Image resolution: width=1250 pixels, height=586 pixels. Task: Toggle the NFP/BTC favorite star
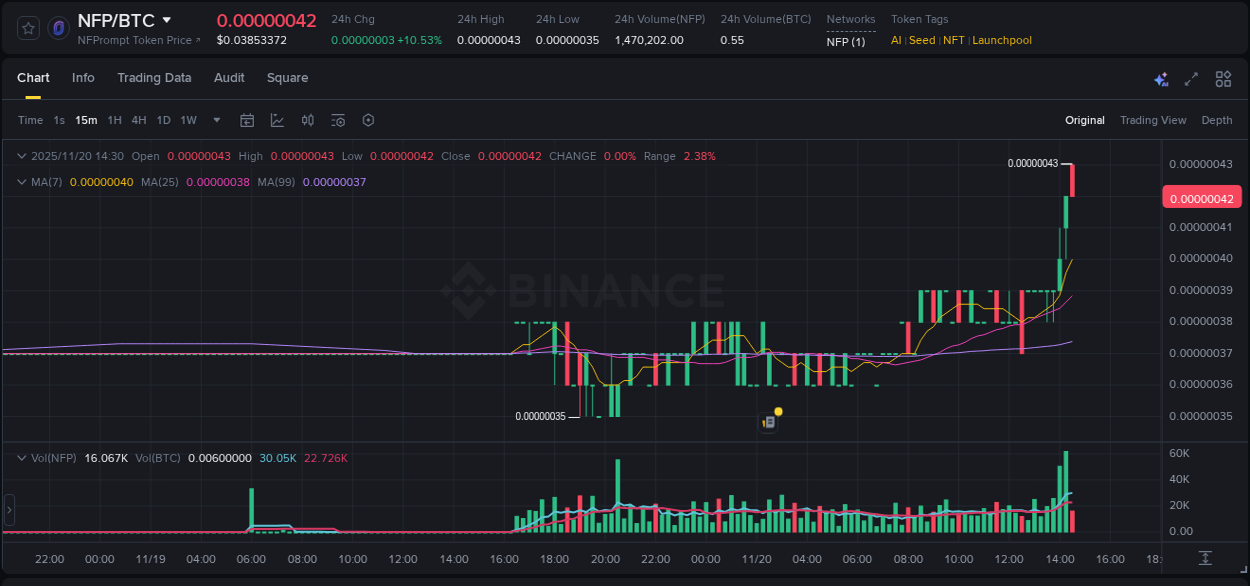27,27
